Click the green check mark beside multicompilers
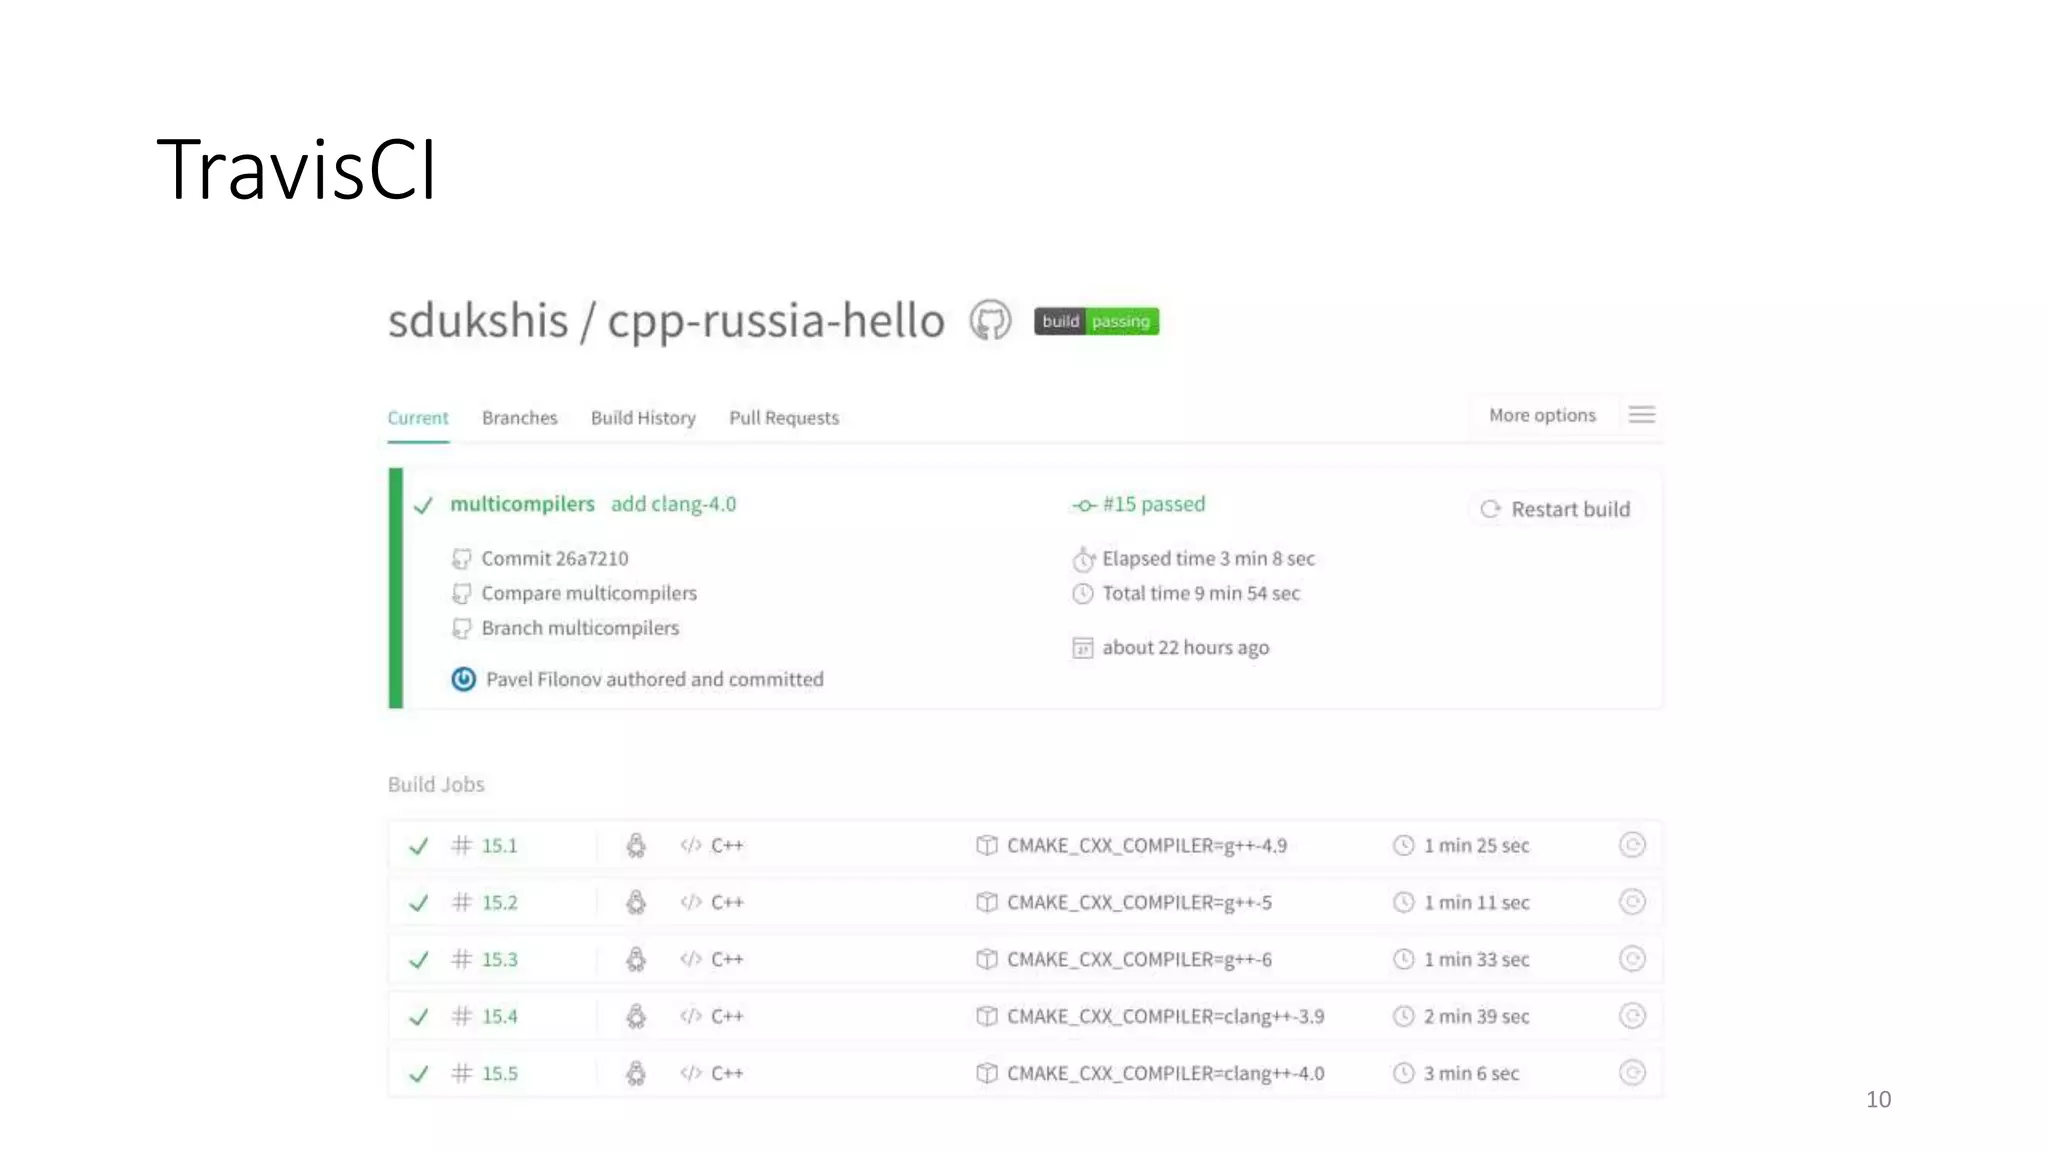The width and height of the screenshot is (2048, 1152). click(423, 506)
